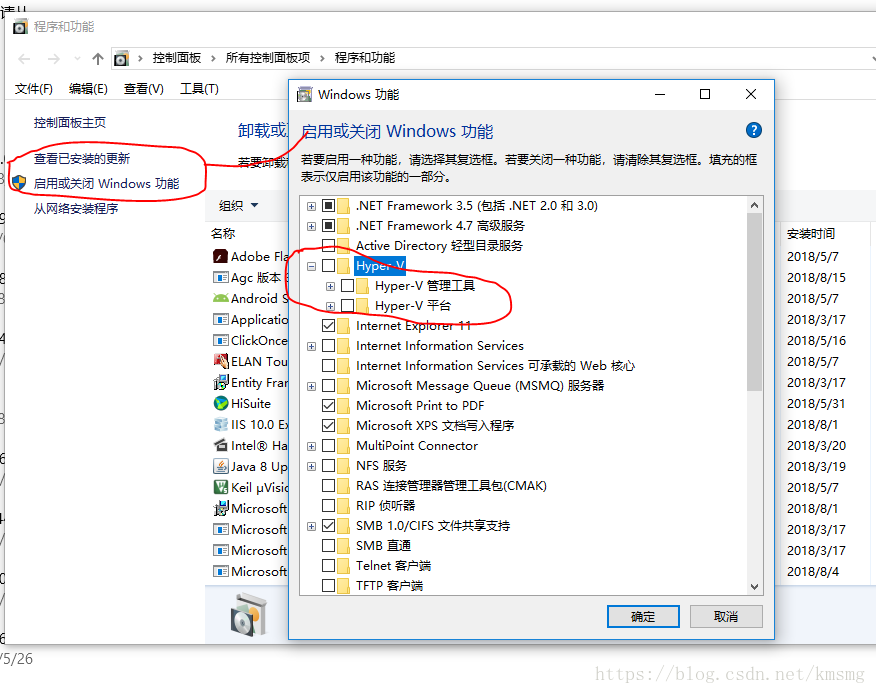The width and height of the screenshot is (876, 694).
Task: Uncheck Internet Explorer 11 checkbox
Action: point(328,326)
